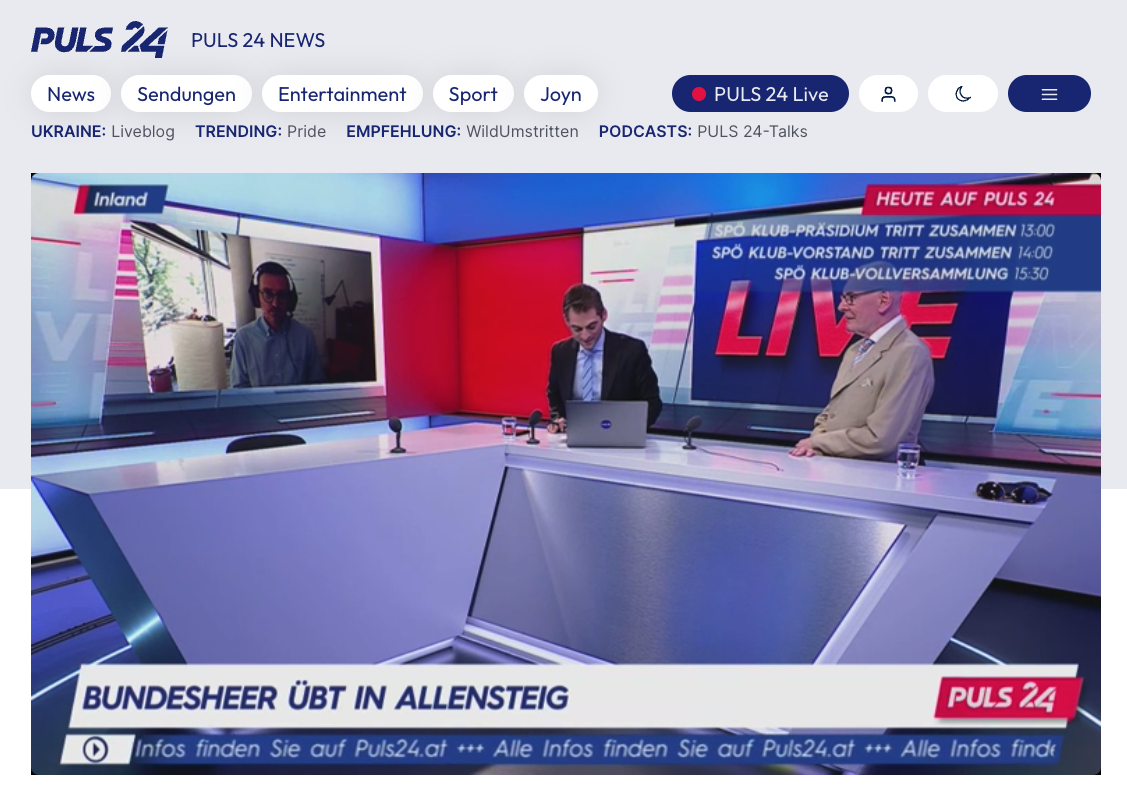Click the Bundesheer übt in Allensteig headline
The height and width of the screenshot is (799, 1127).
point(326,698)
